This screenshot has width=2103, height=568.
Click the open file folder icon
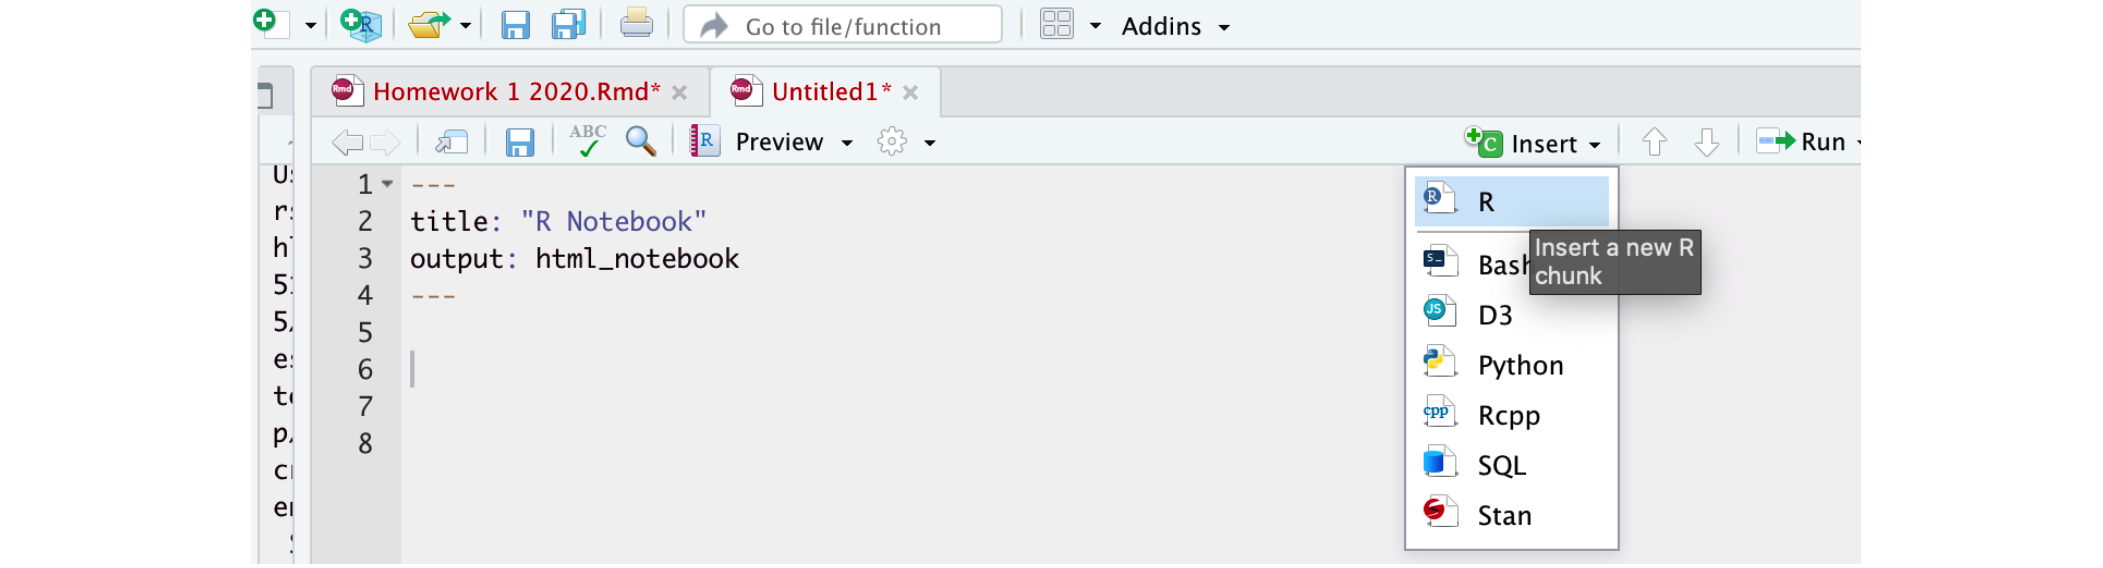tap(429, 25)
